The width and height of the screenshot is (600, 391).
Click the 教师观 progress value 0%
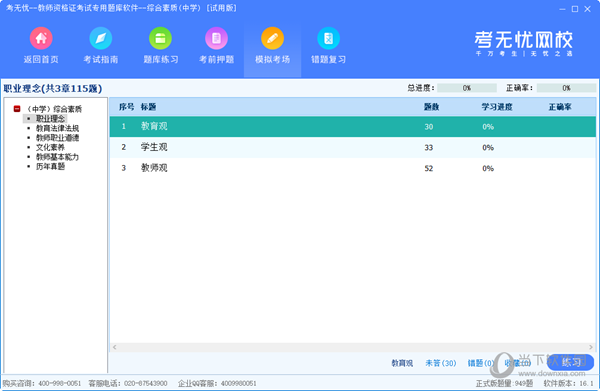pyautogui.click(x=488, y=168)
